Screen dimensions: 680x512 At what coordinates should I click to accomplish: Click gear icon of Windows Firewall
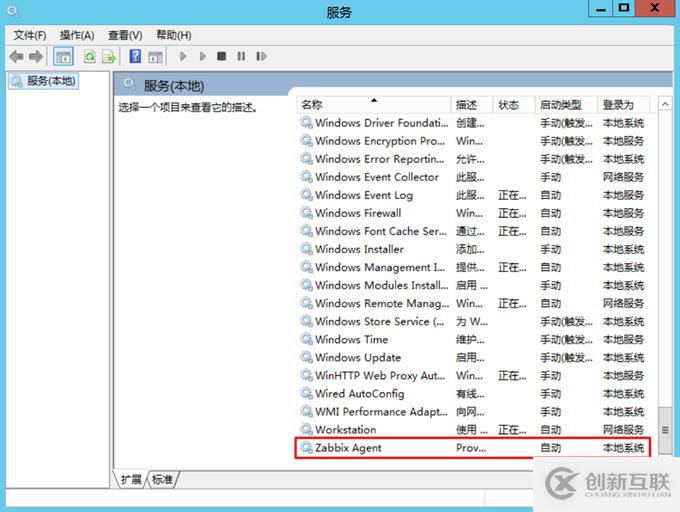306,212
